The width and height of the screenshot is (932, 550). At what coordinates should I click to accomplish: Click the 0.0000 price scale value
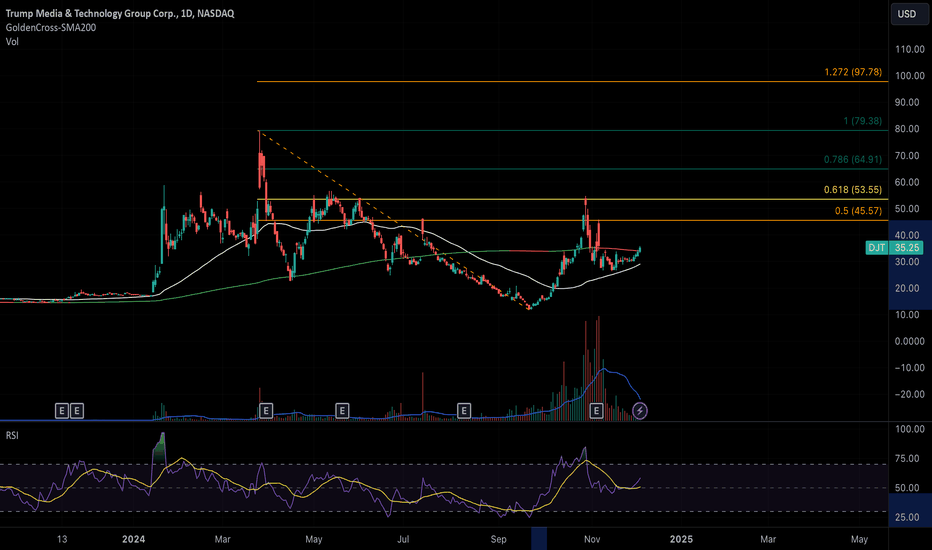coord(910,341)
